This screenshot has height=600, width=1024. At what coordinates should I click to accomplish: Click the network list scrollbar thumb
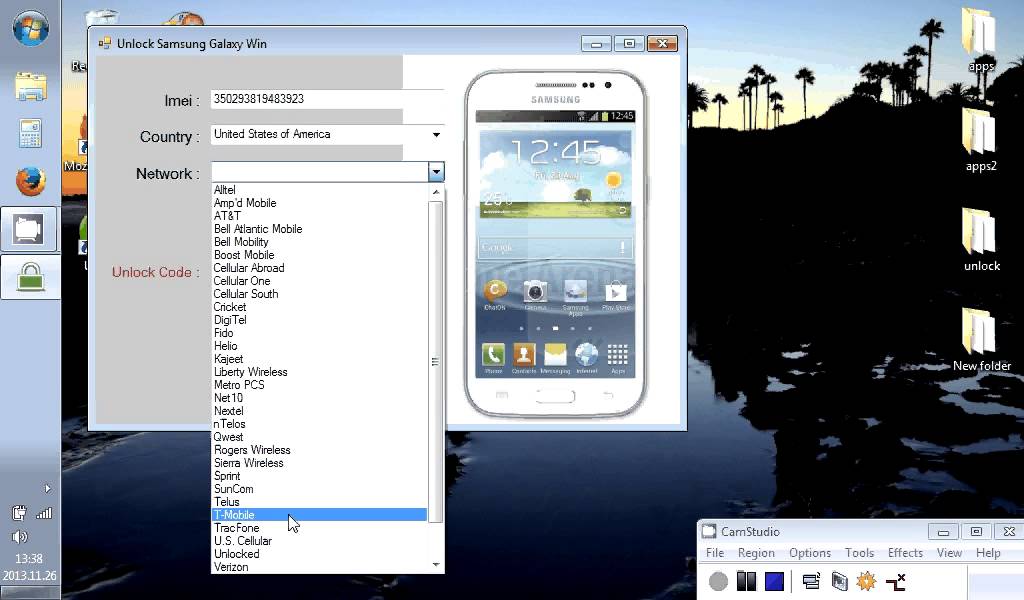click(436, 362)
